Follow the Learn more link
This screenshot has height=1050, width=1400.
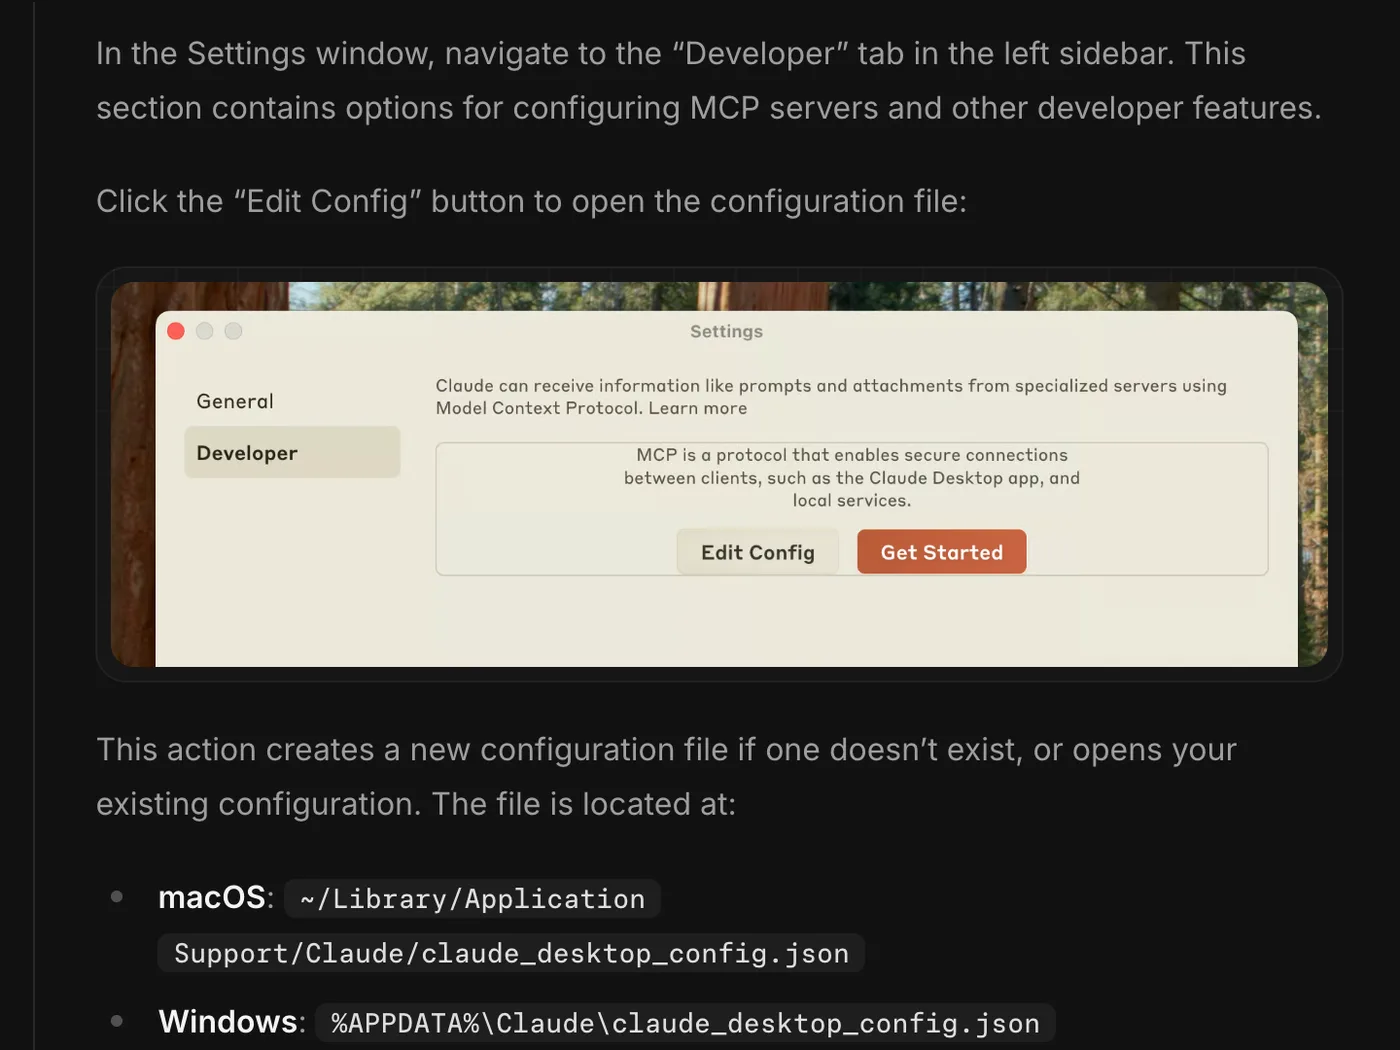tap(698, 408)
